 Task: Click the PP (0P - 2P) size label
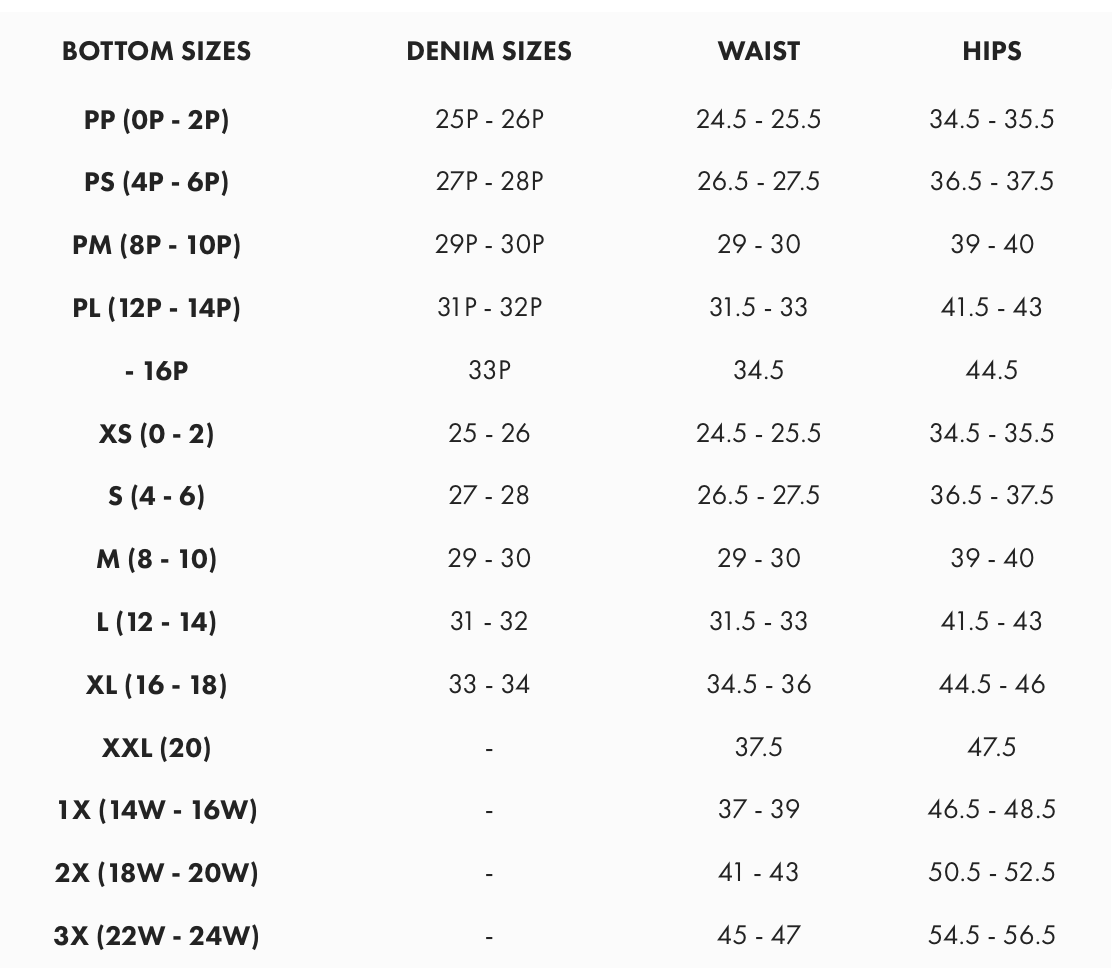pyautogui.click(x=157, y=120)
